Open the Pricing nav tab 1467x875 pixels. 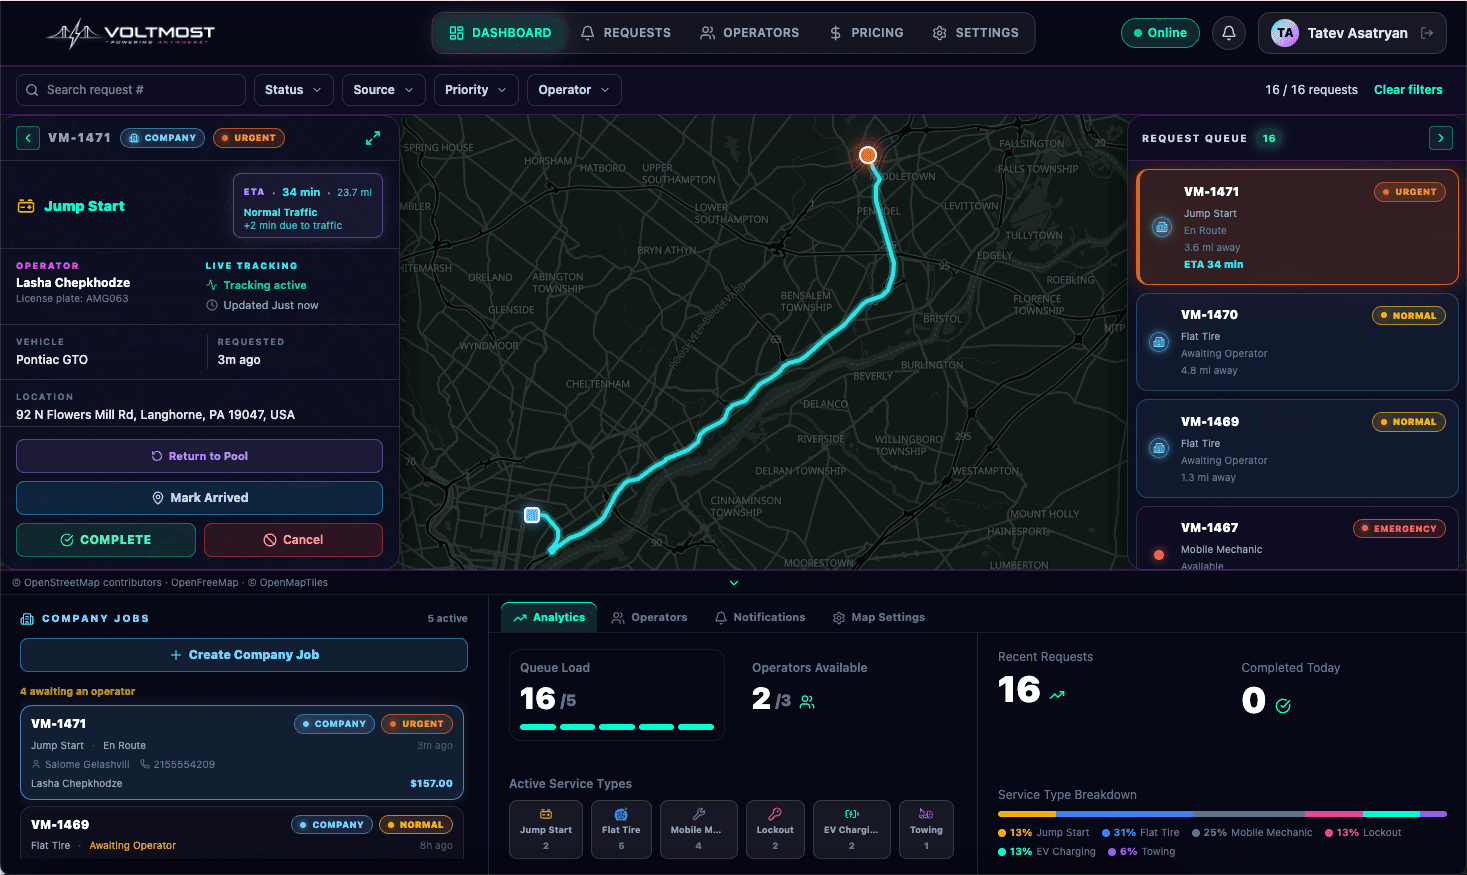pyautogui.click(x=866, y=33)
